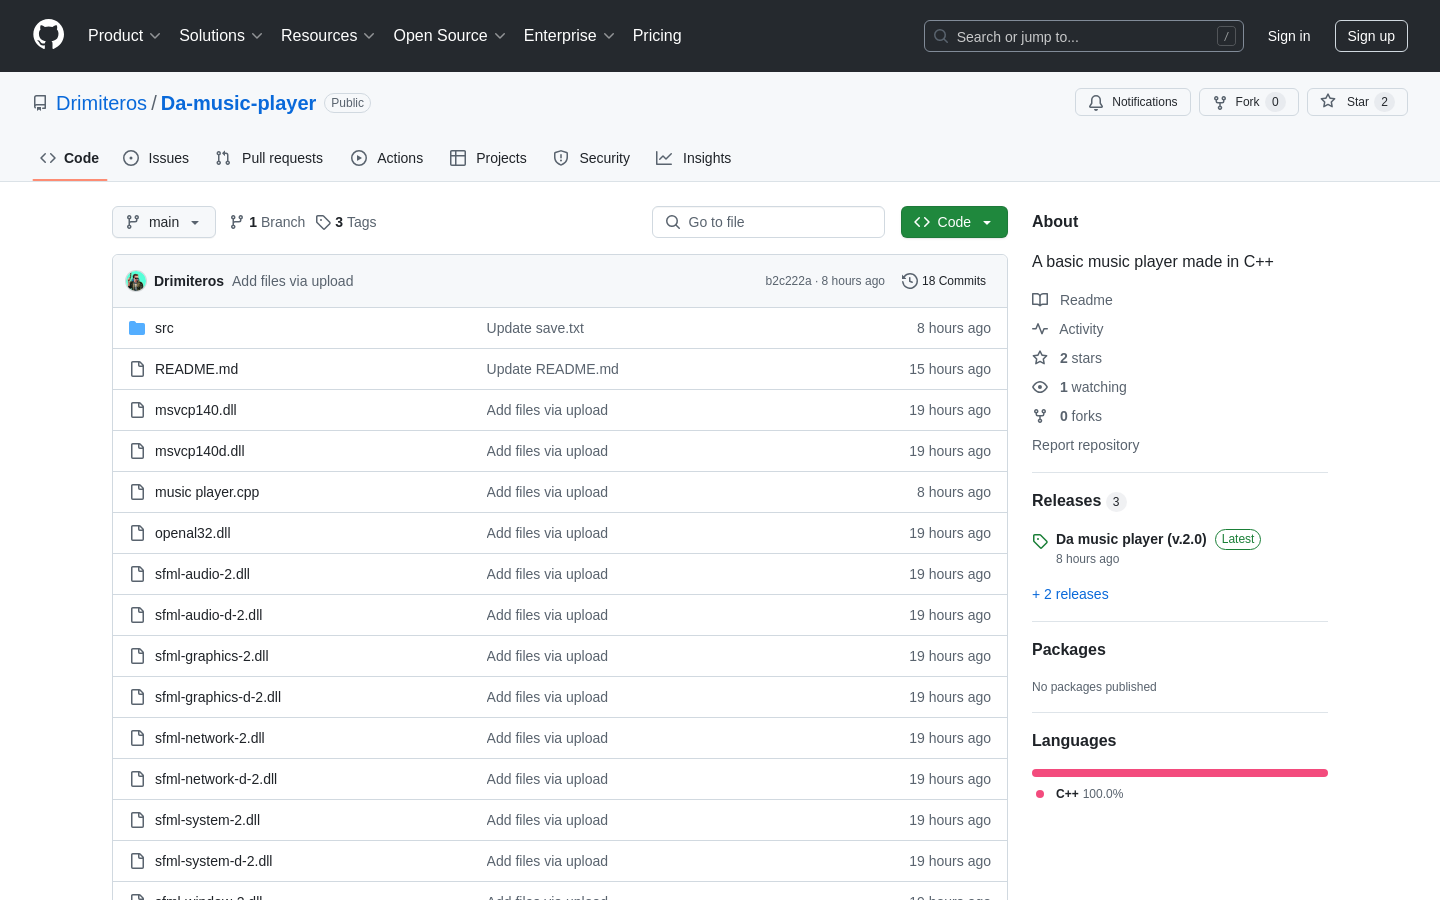Click the msvcp140.dll file icon

coord(137,410)
